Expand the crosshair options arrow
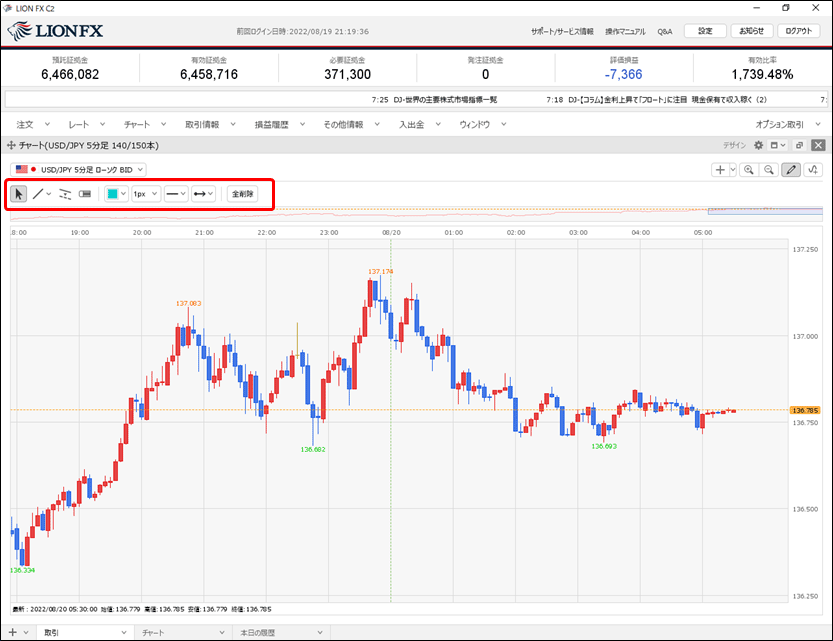The height and width of the screenshot is (641, 833). coord(733,170)
